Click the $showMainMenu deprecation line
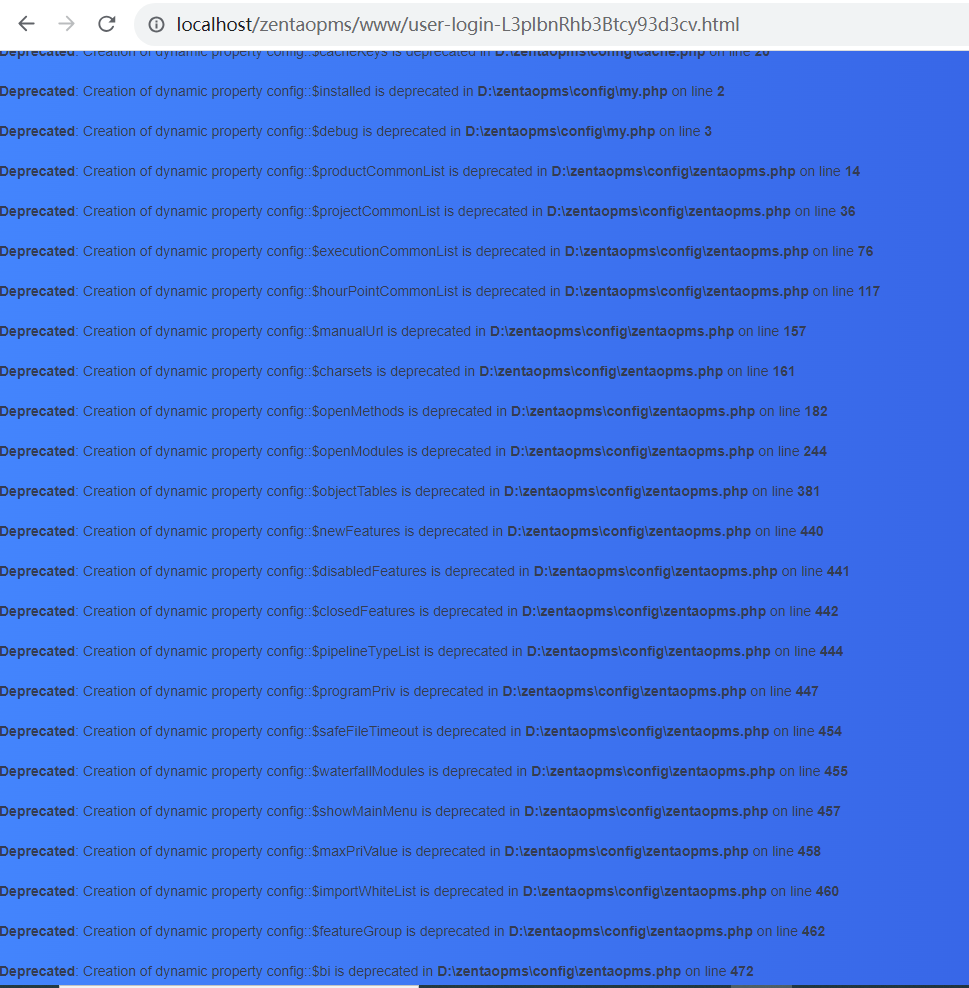The height and width of the screenshot is (988, 969). tap(420, 812)
